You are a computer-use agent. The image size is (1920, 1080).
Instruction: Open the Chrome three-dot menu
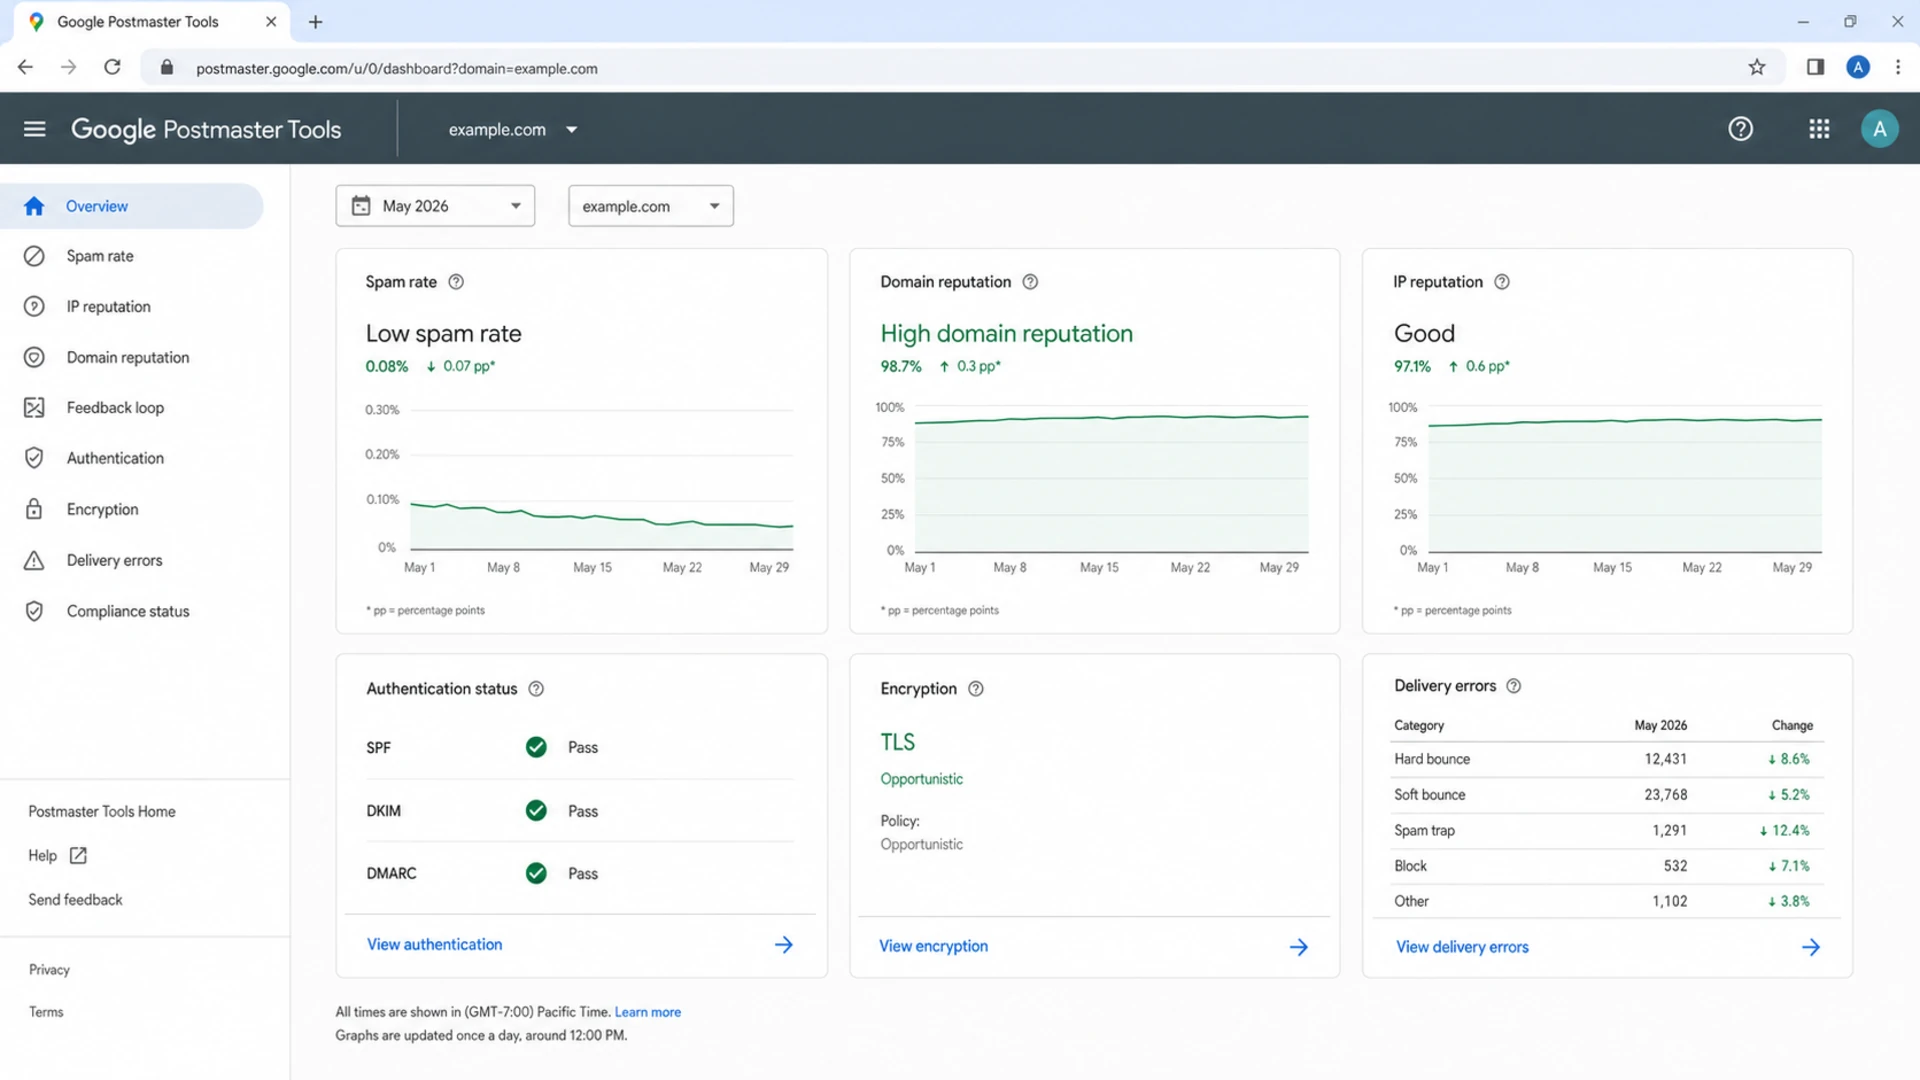[1898, 68]
